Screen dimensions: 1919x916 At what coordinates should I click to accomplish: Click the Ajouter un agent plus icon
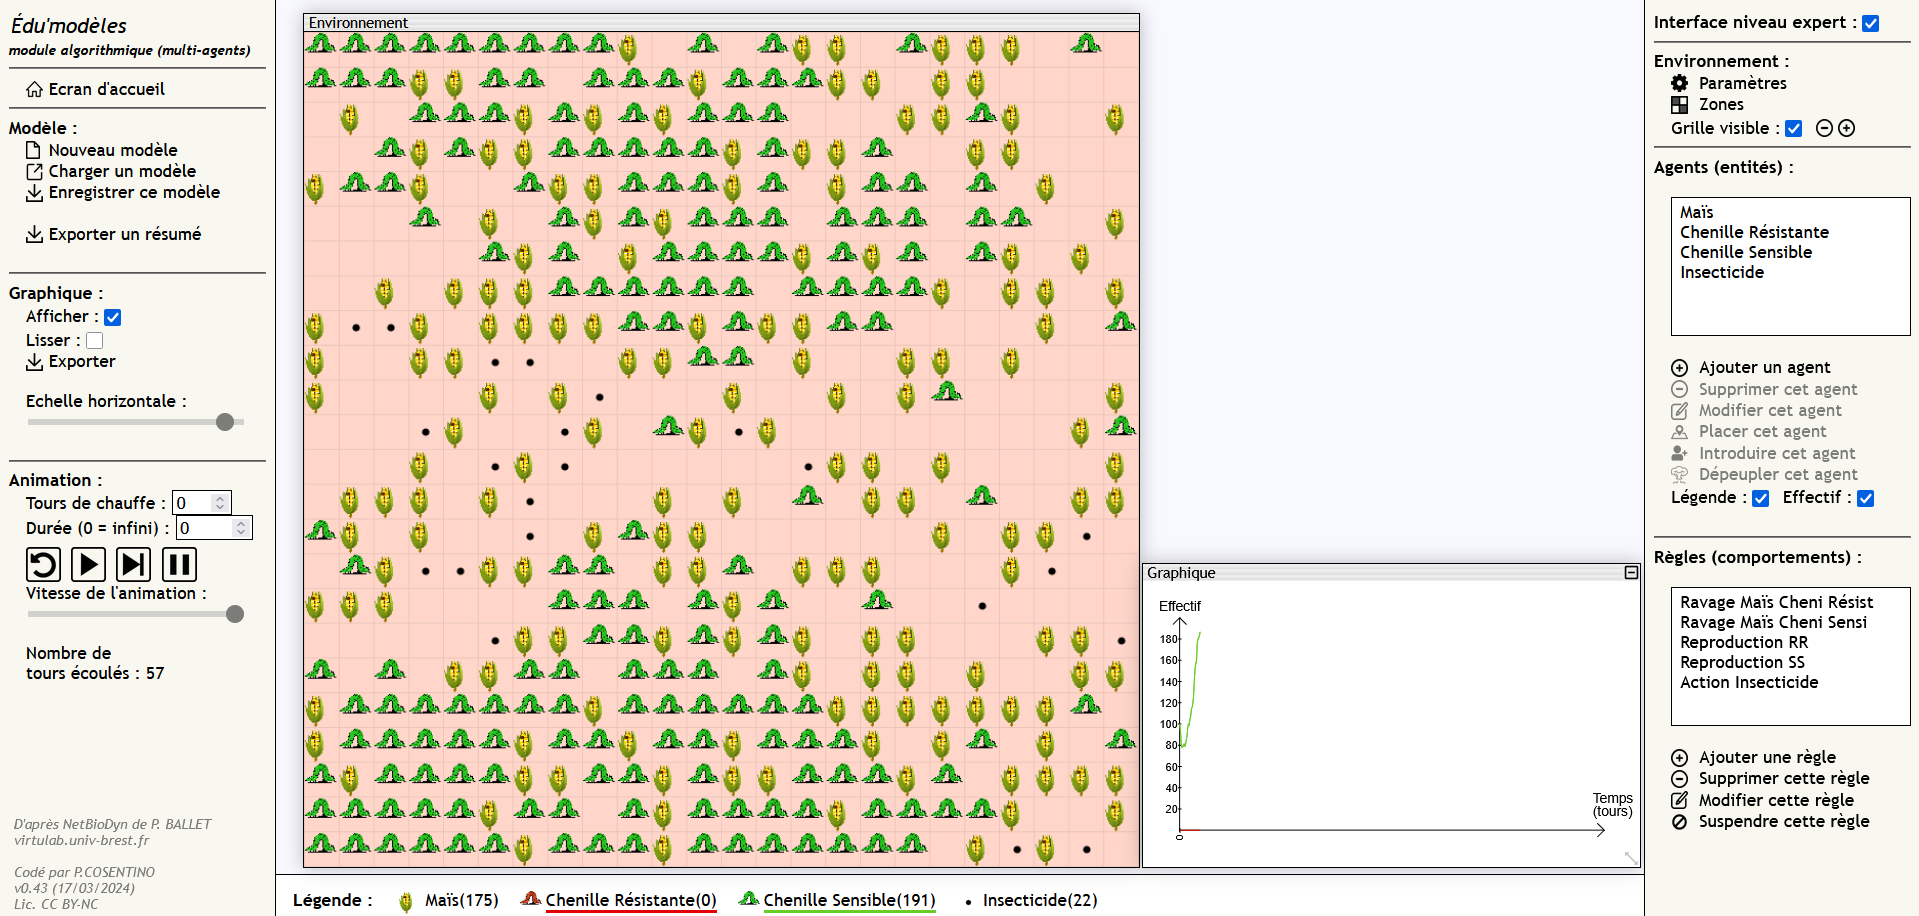pos(1680,368)
